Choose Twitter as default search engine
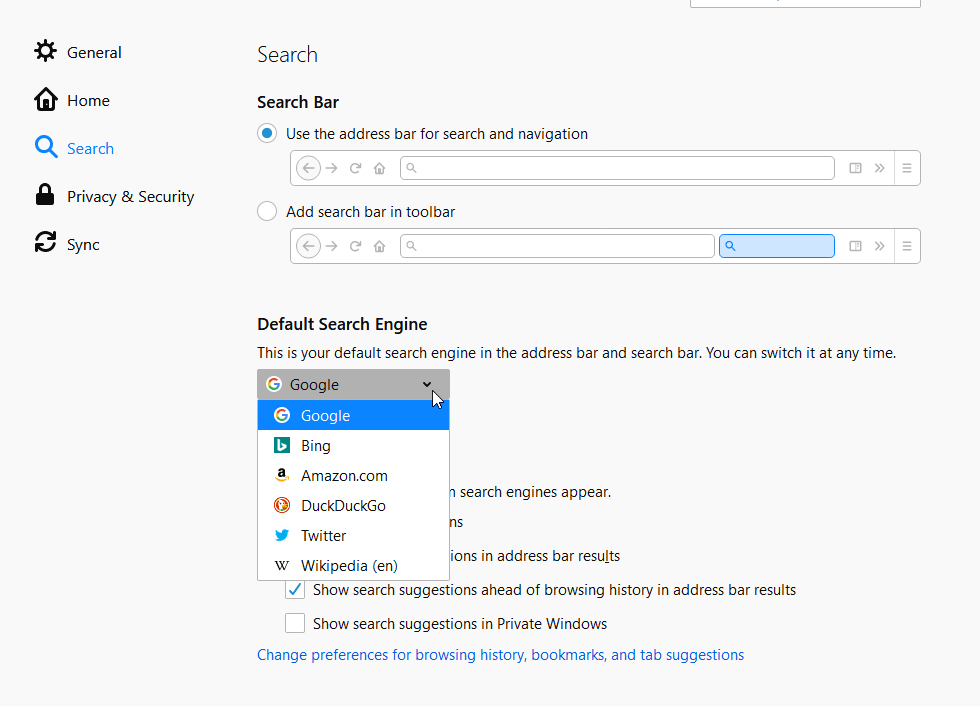Viewport: 980px width, 706px height. coord(353,535)
